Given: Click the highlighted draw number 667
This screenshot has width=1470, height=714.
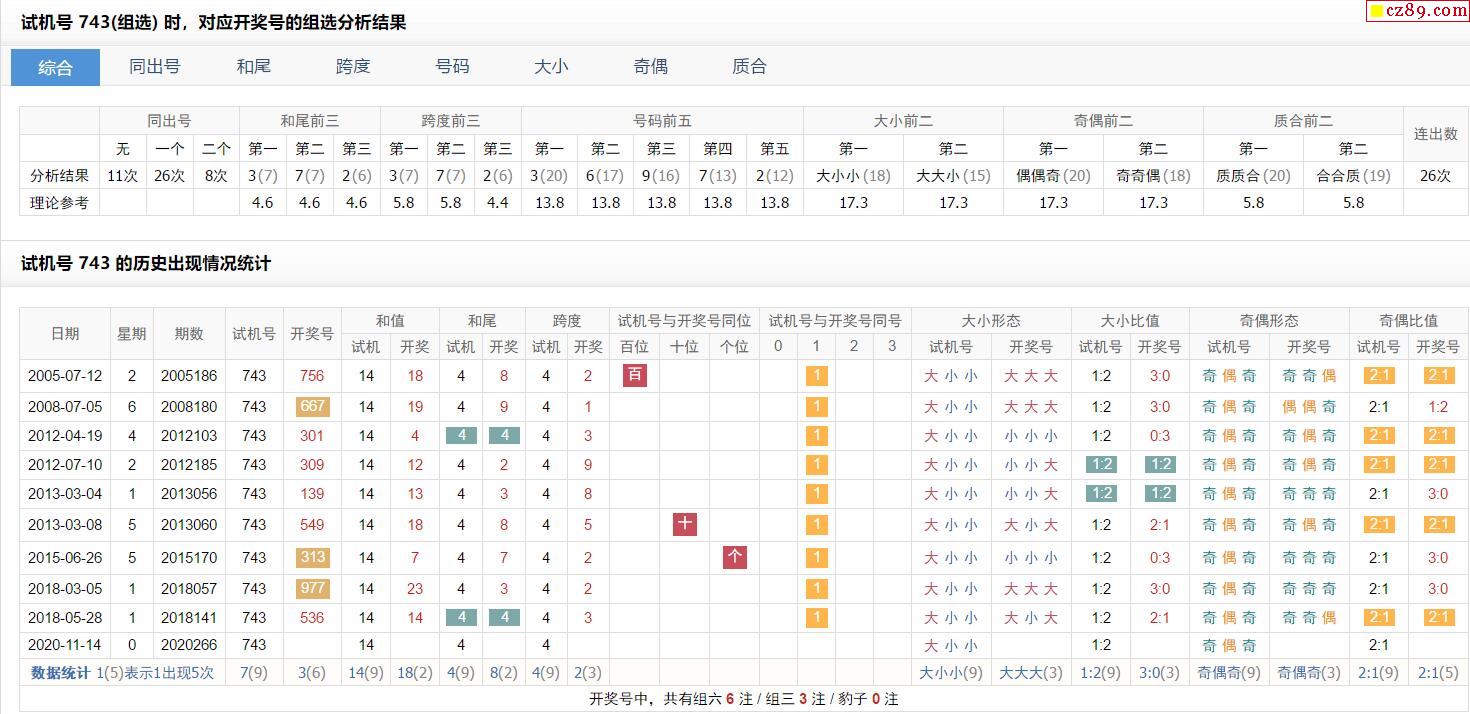Looking at the screenshot, I should coord(312,407).
